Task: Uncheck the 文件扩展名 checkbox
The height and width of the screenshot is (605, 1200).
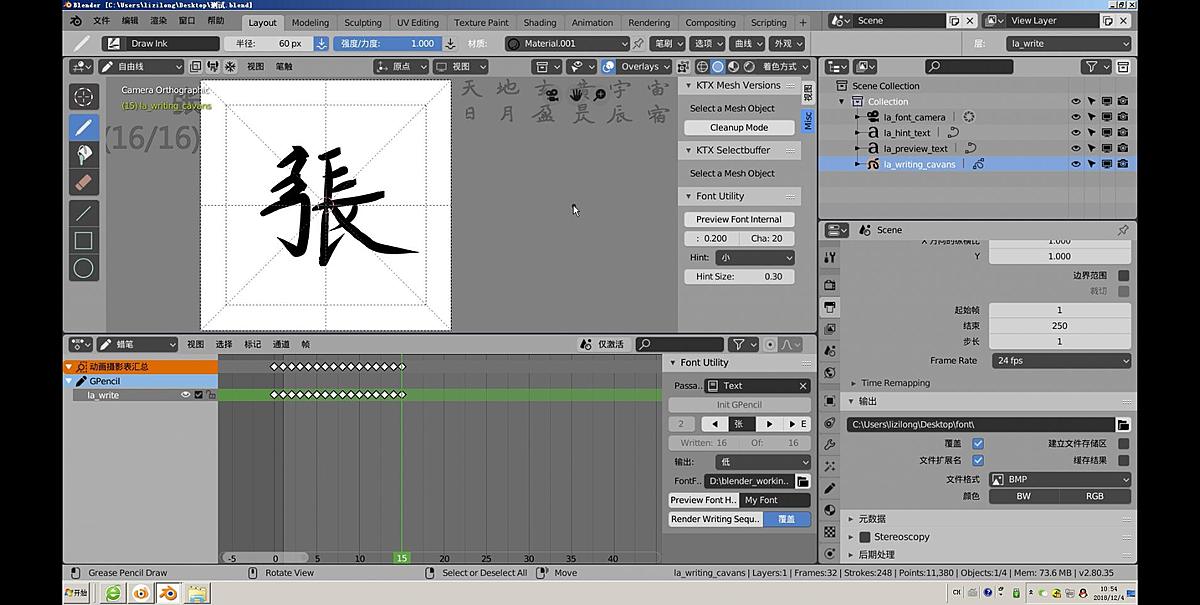Action: pos(978,460)
